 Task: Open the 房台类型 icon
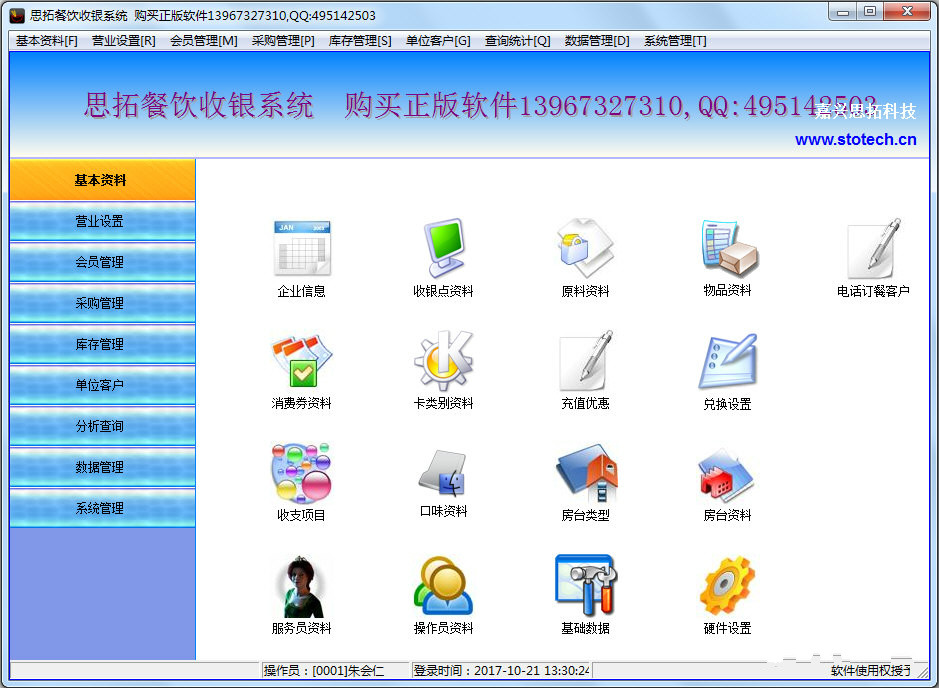click(x=586, y=472)
